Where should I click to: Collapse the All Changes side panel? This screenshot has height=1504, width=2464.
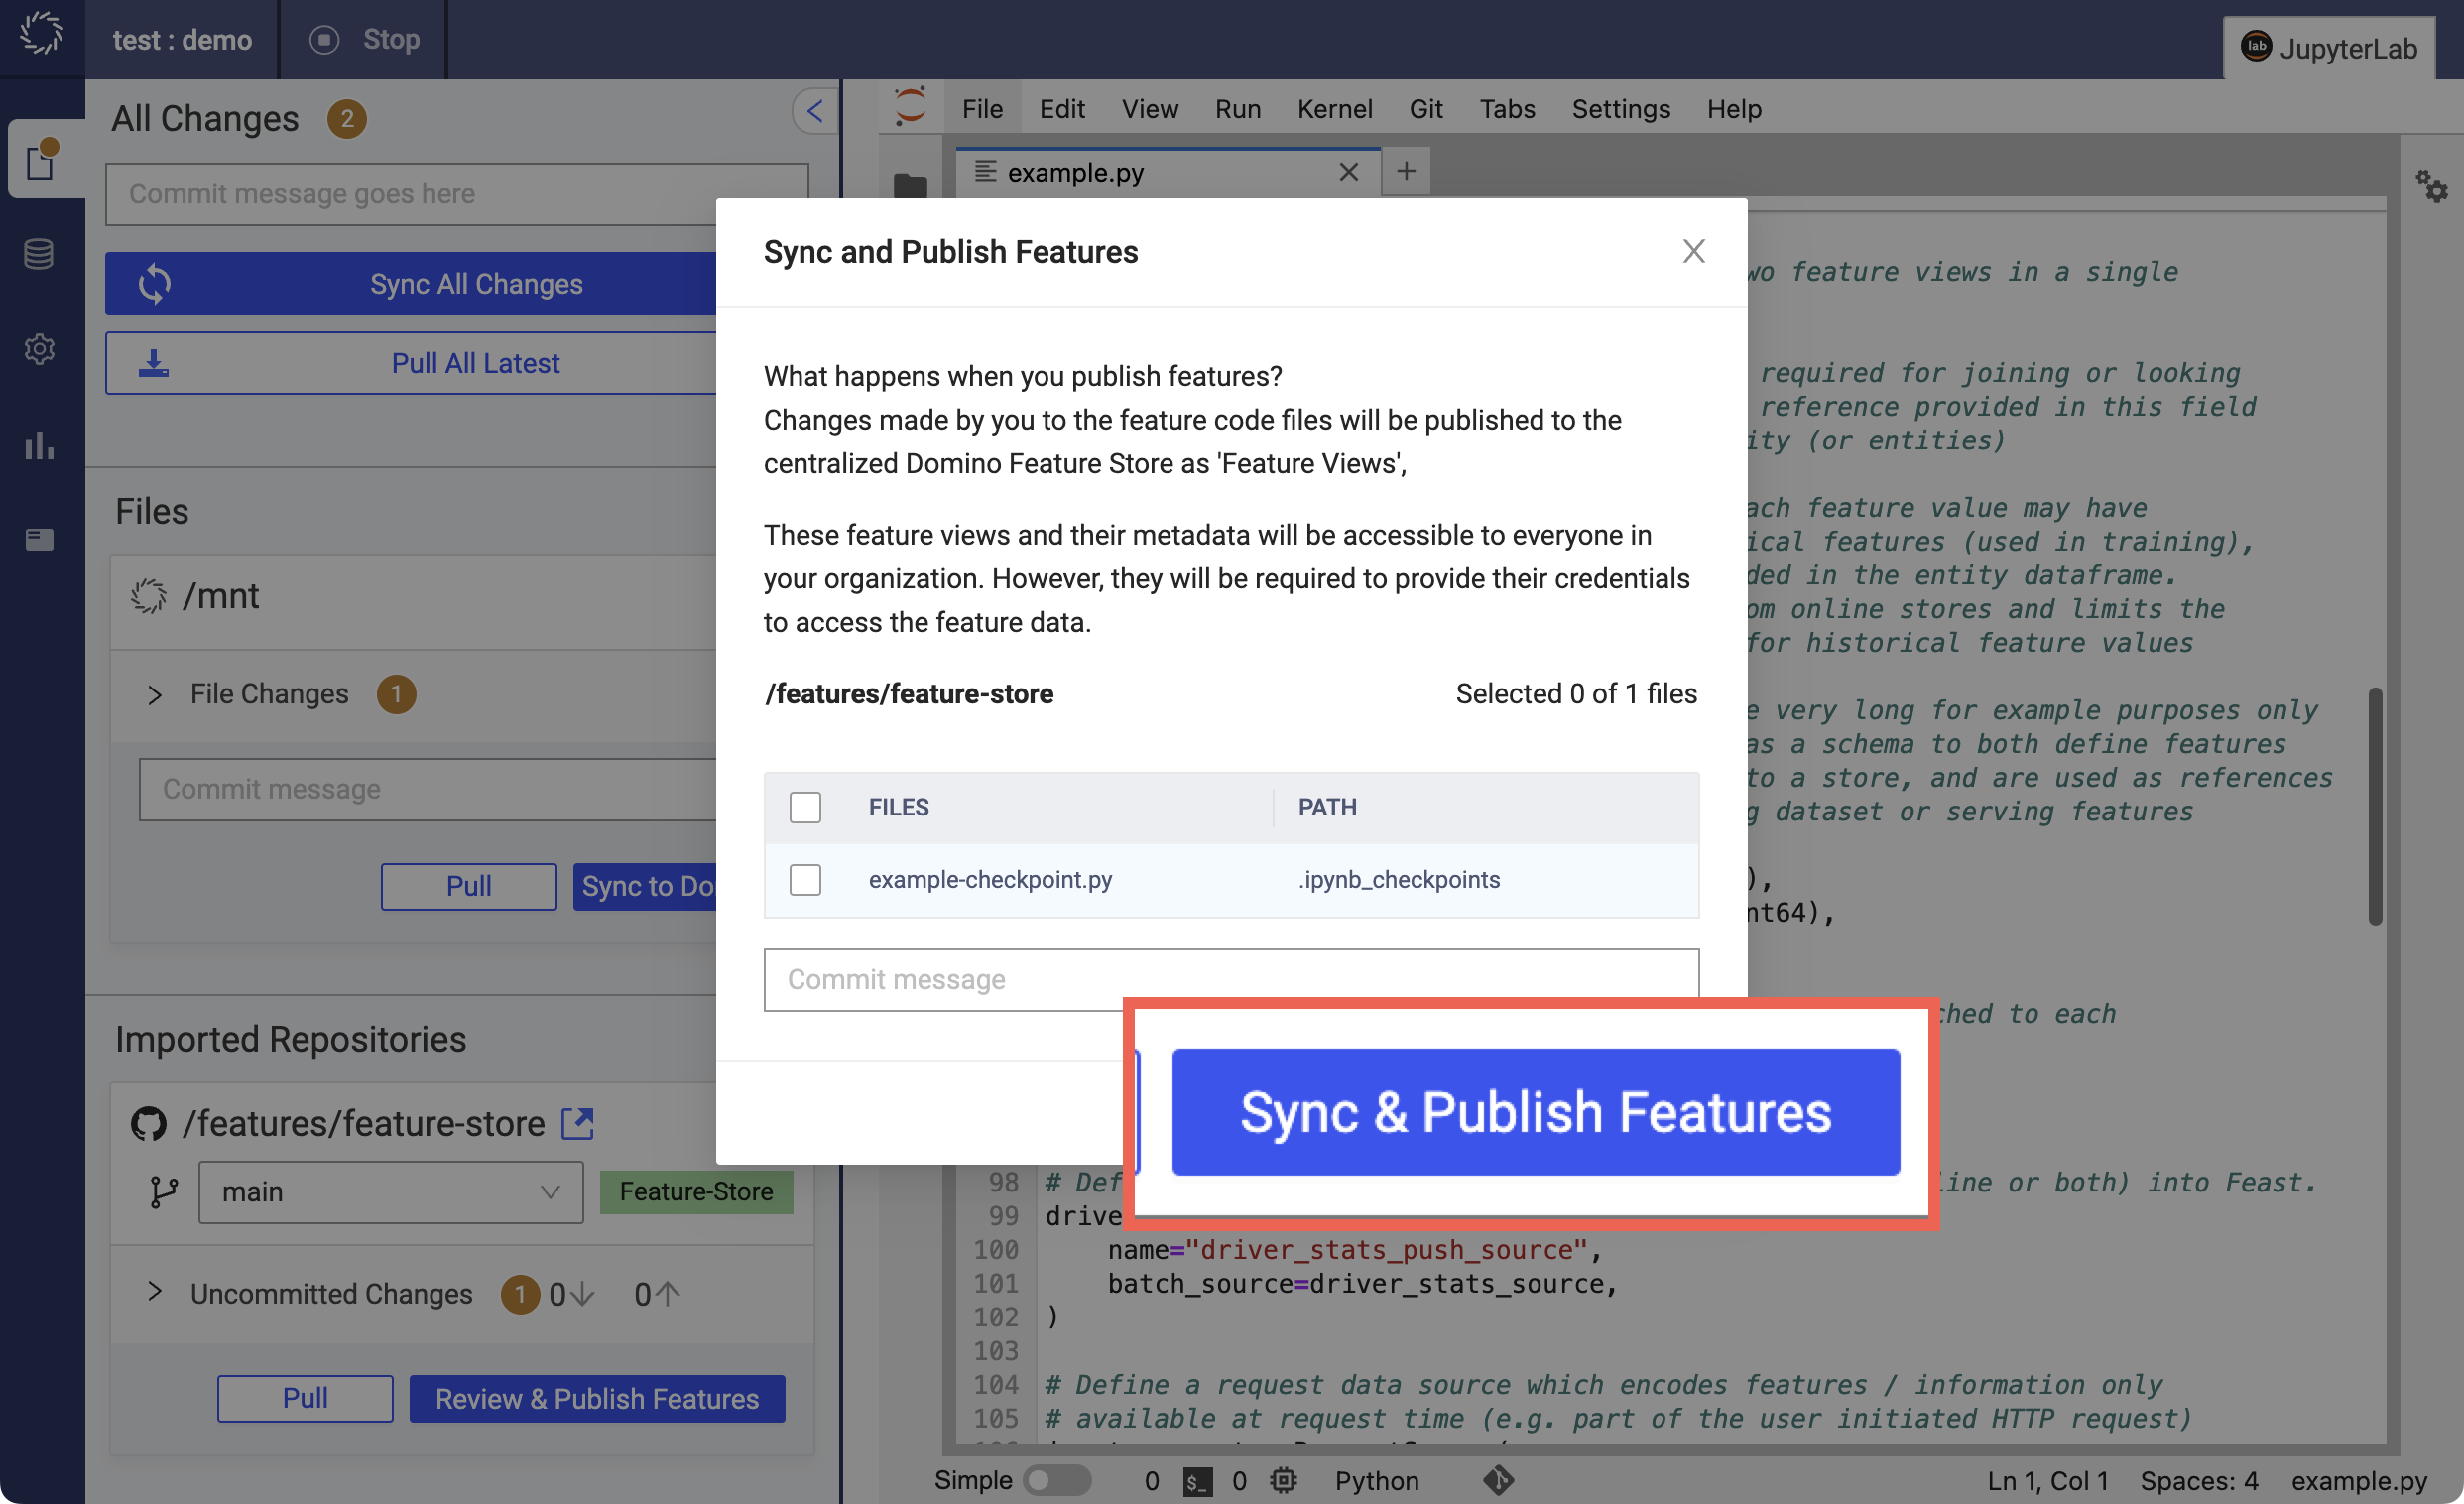(815, 111)
